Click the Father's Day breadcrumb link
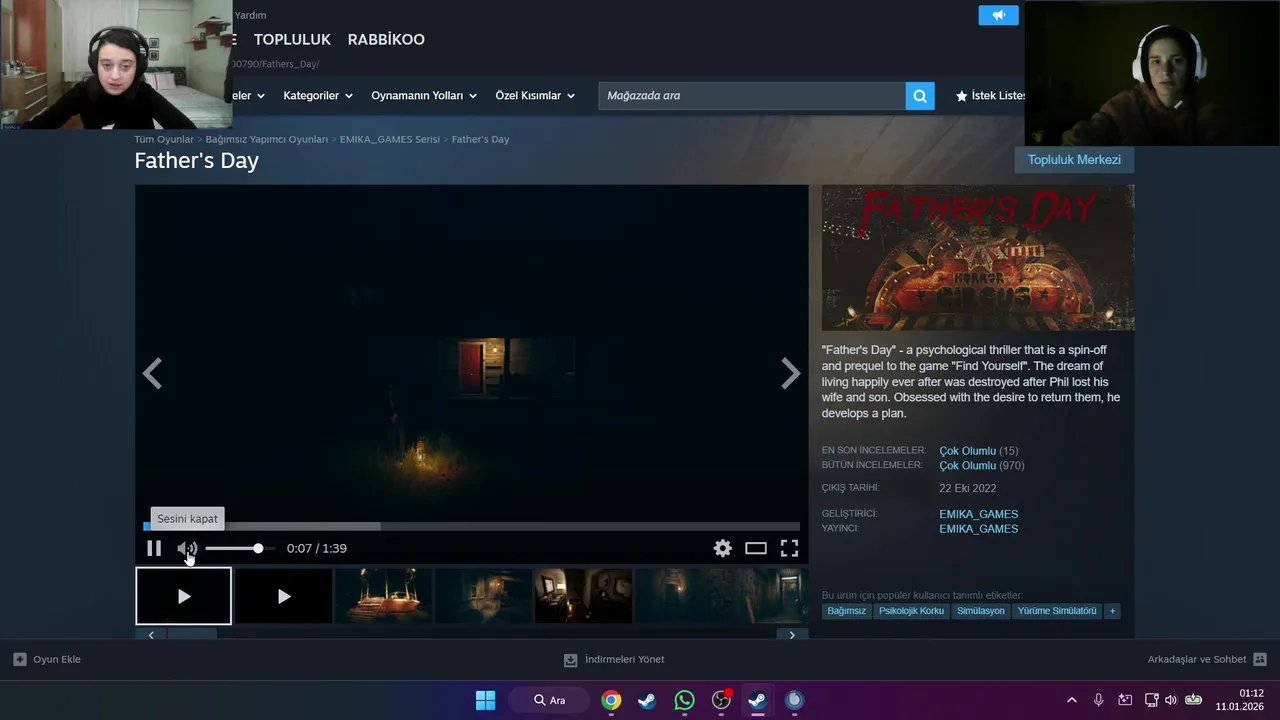 480,139
